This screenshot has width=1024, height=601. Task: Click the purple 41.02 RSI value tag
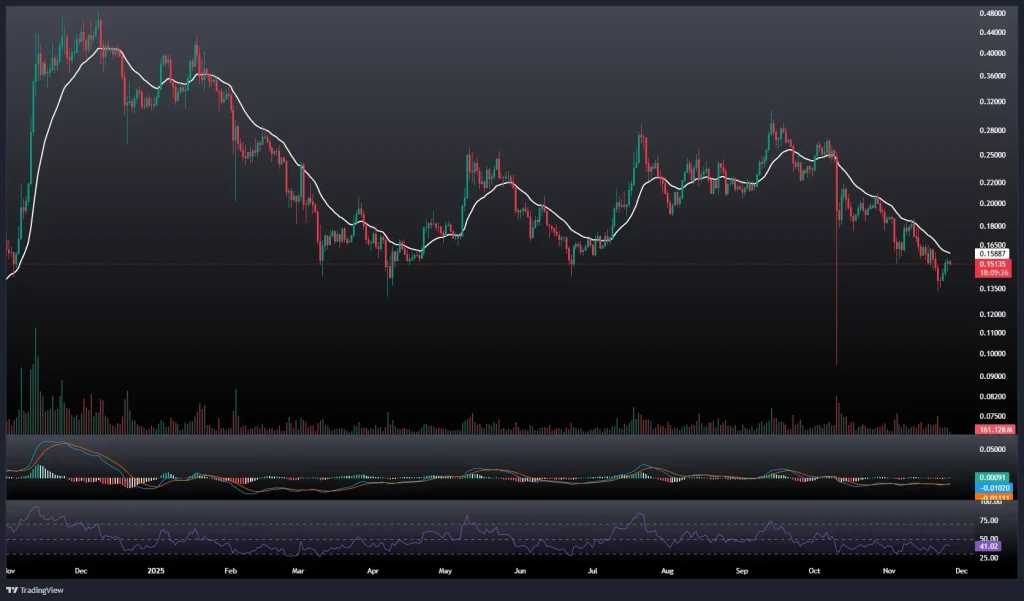(x=986, y=546)
